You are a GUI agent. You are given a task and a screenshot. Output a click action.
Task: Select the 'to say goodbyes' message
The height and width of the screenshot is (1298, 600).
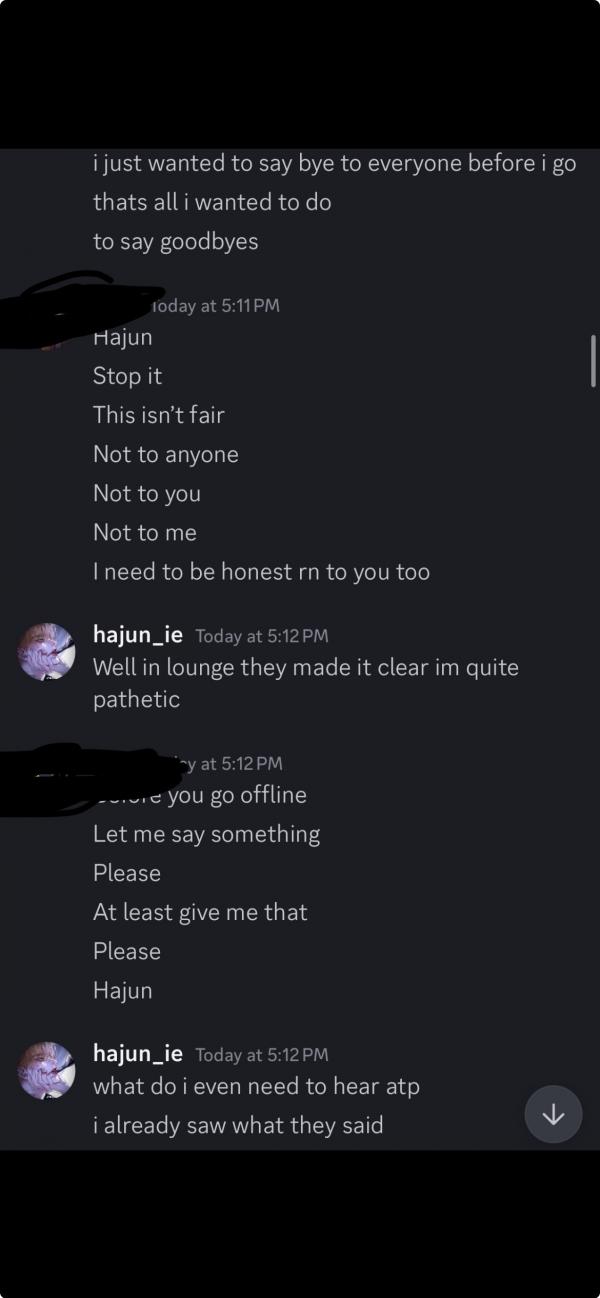coord(175,241)
